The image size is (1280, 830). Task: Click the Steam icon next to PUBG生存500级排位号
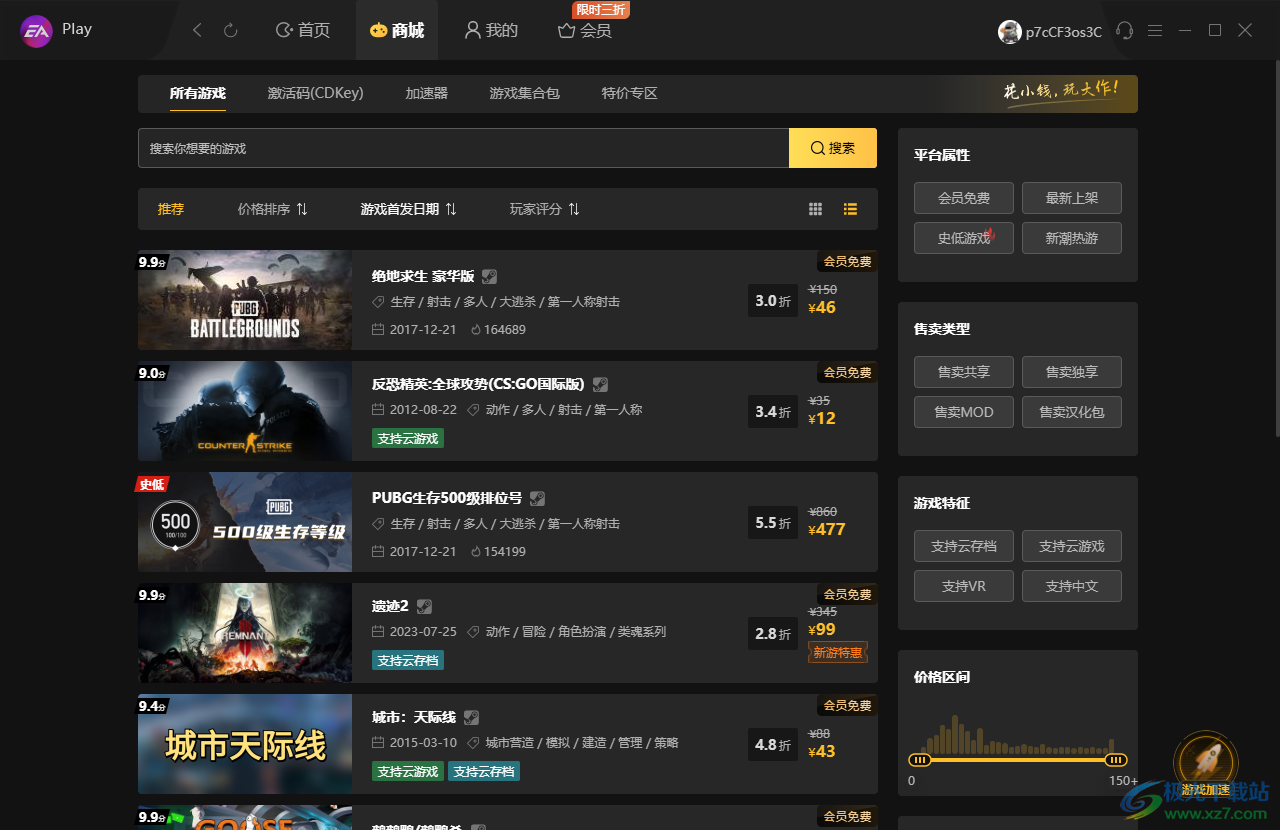pos(537,498)
